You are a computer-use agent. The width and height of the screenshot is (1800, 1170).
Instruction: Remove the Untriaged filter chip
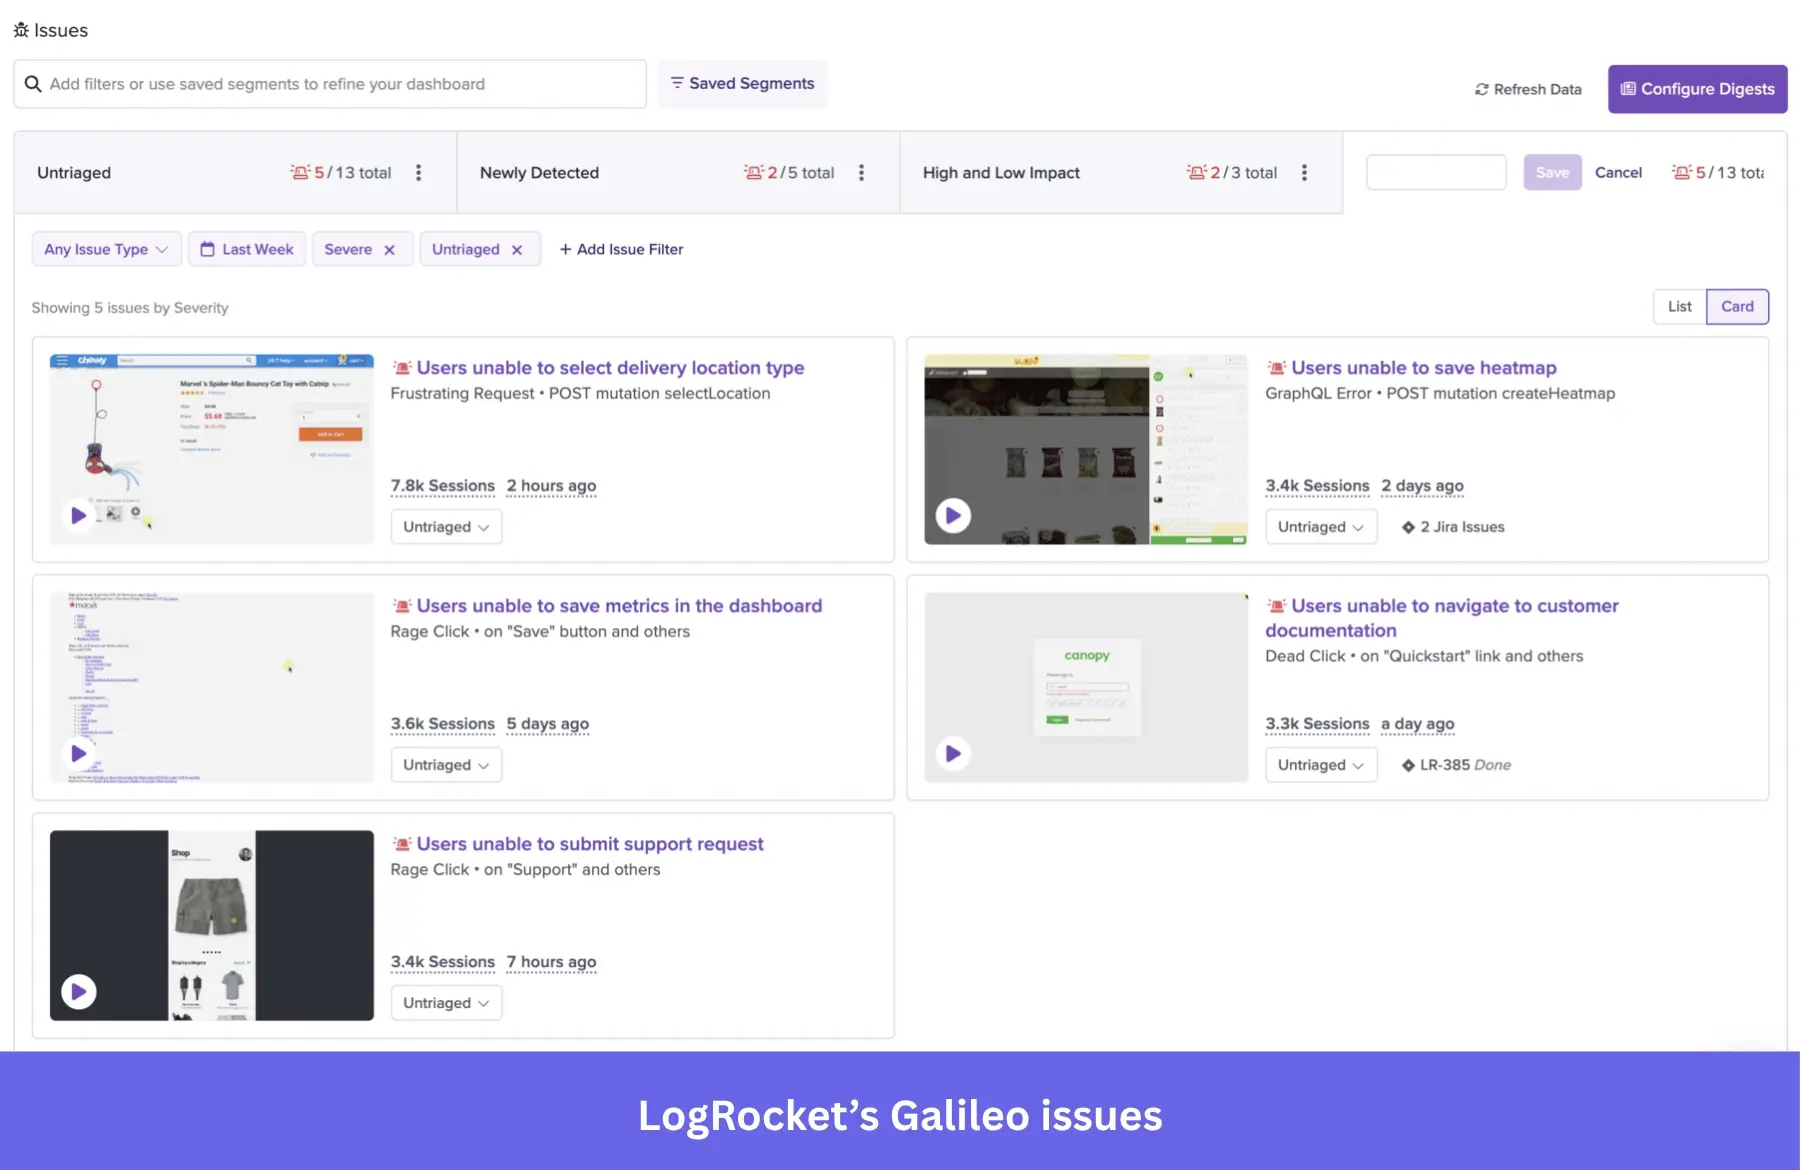518,249
